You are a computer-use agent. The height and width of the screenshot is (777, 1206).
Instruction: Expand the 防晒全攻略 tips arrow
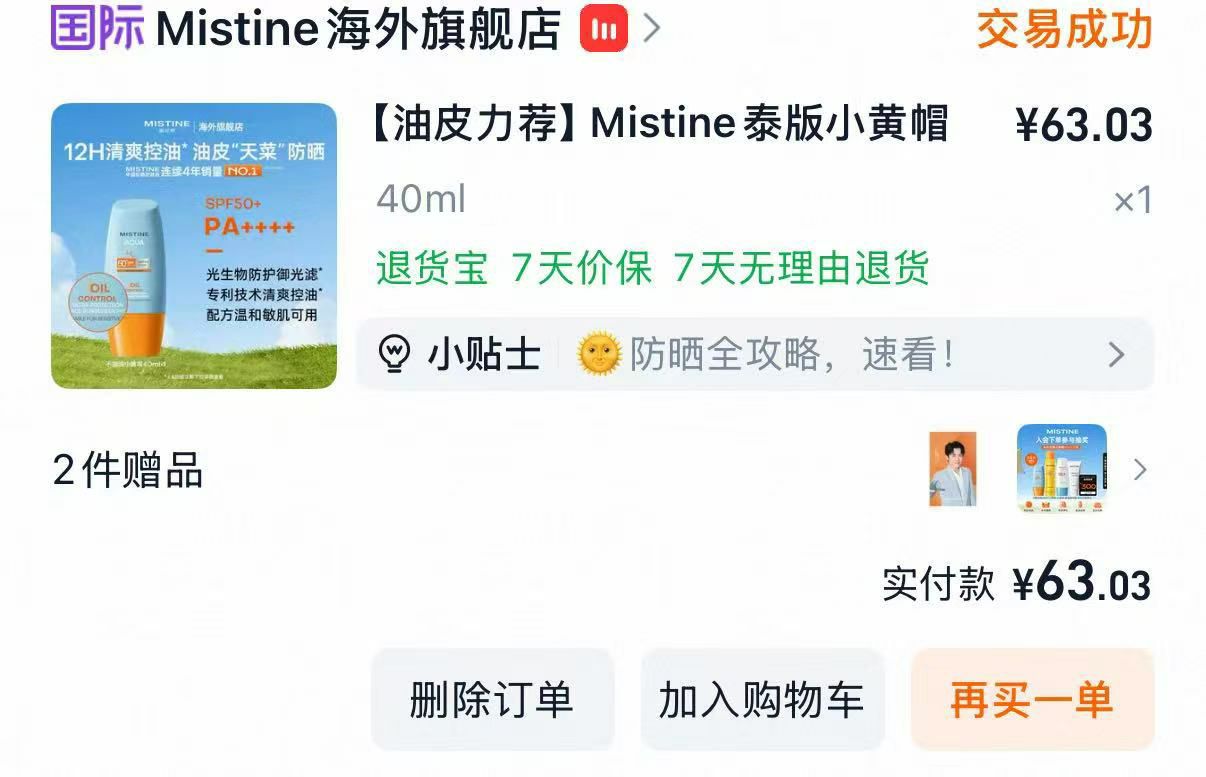point(1116,354)
